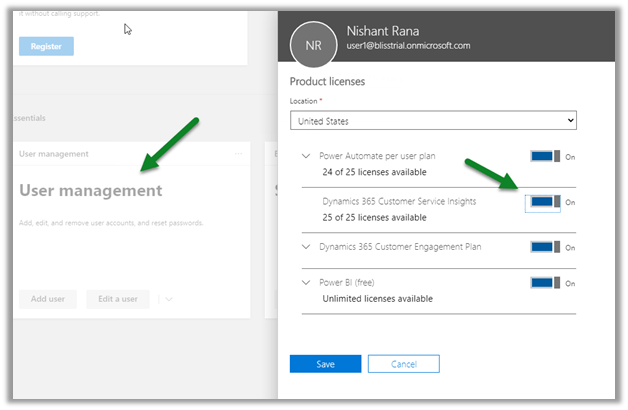Select the Edit a user button
The image size is (628, 410).
tap(118, 299)
